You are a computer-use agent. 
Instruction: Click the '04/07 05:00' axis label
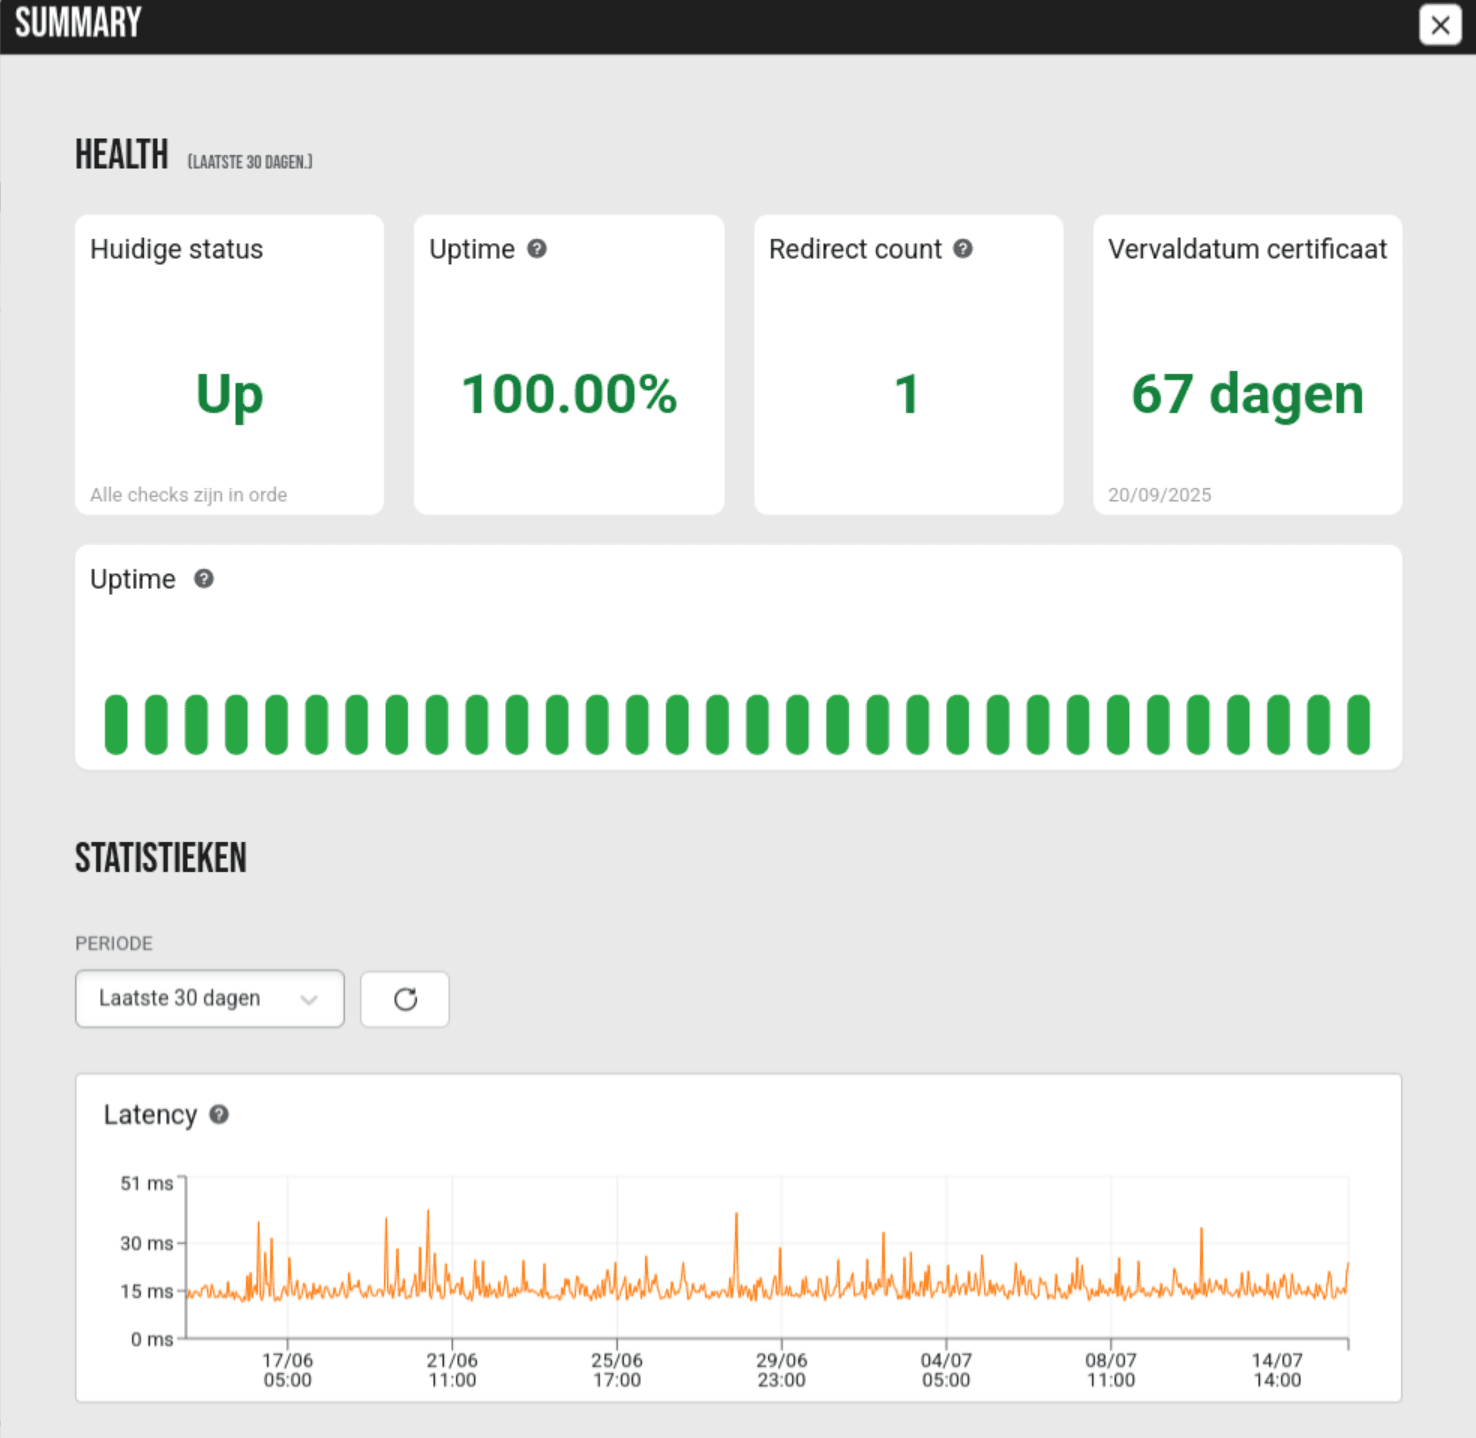(x=946, y=1370)
